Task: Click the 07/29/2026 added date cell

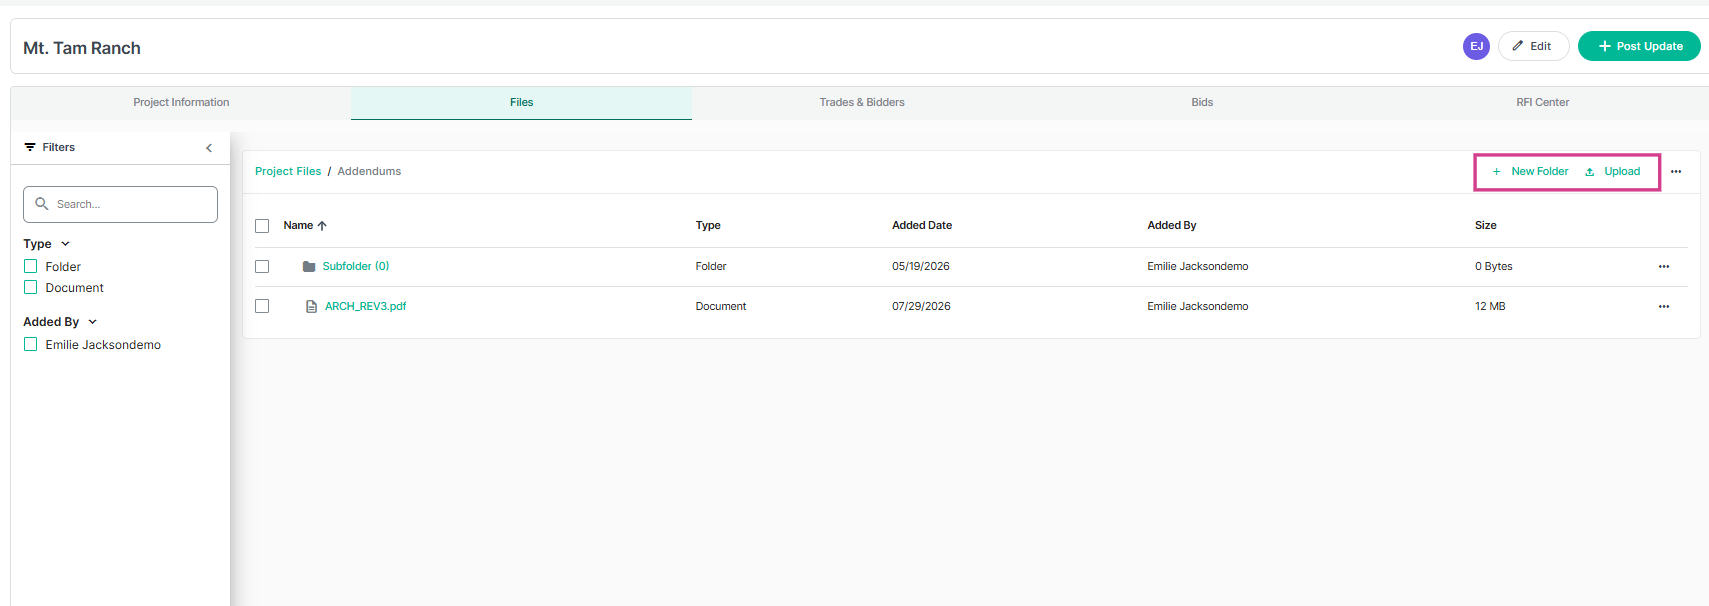Action: pos(921,306)
